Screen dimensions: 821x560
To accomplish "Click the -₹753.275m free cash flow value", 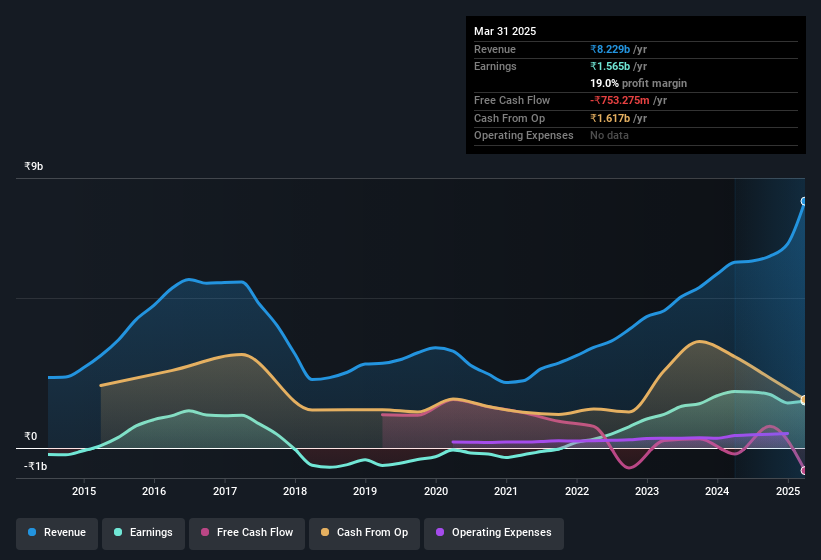I will (619, 100).
